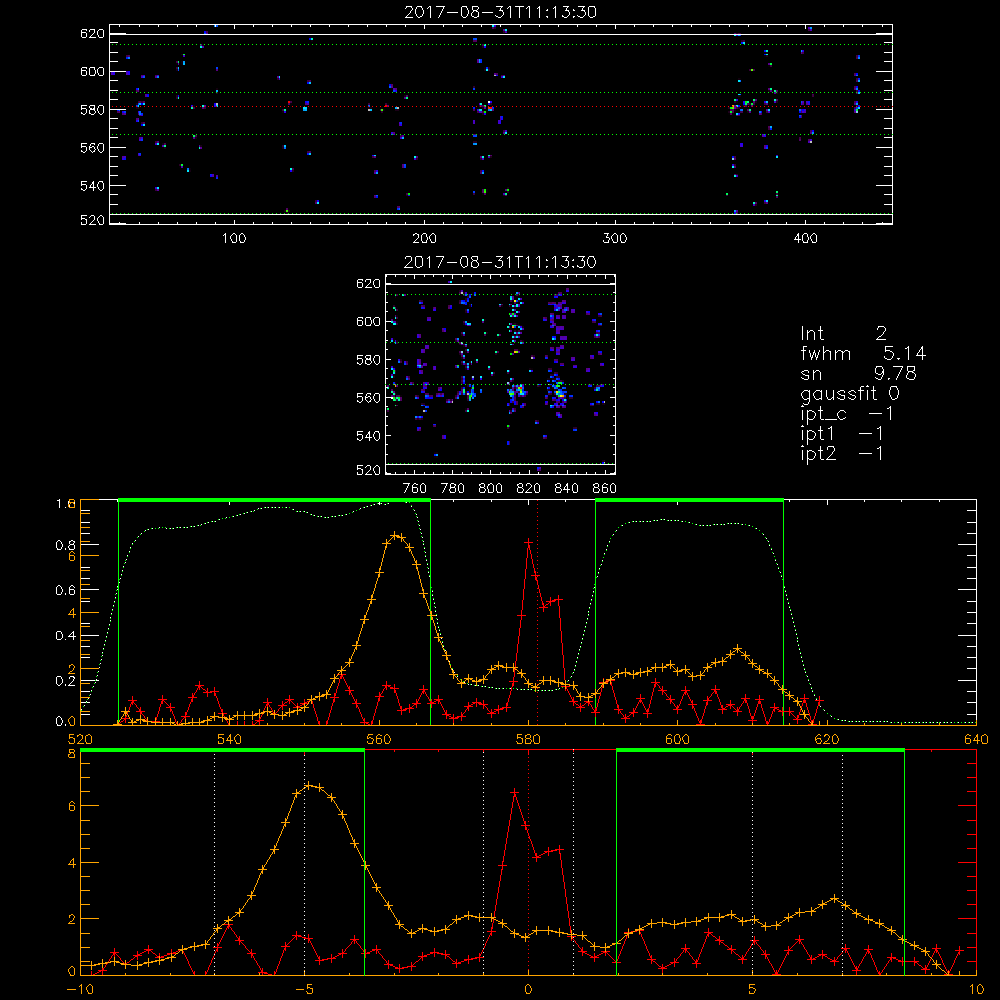This screenshot has width=1000, height=1000.
Task: Select the 'Int 2' readout line
Action: [x=843, y=334]
